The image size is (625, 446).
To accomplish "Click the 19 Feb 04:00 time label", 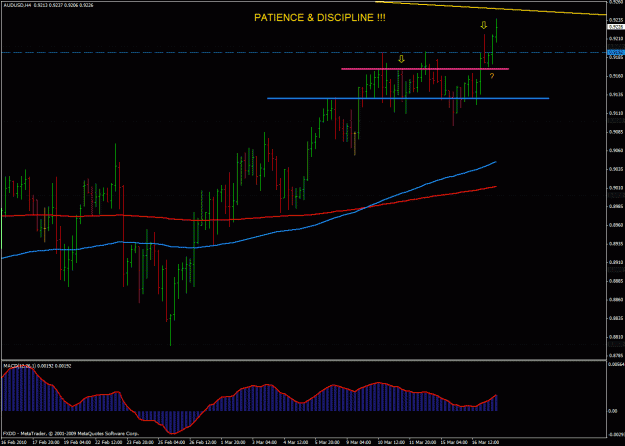I will pyautogui.click(x=77, y=442).
